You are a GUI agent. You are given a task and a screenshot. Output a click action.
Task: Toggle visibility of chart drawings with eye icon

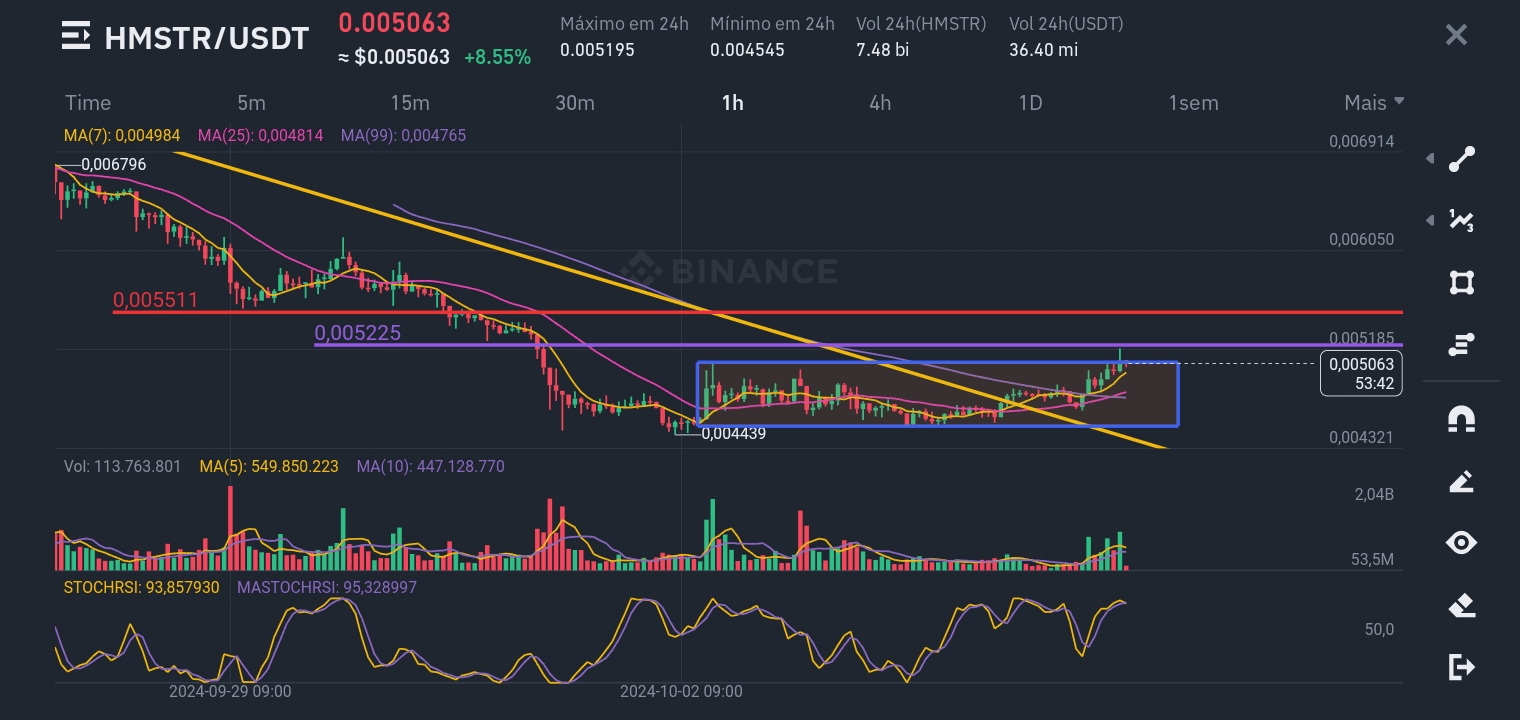point(1461,542)
